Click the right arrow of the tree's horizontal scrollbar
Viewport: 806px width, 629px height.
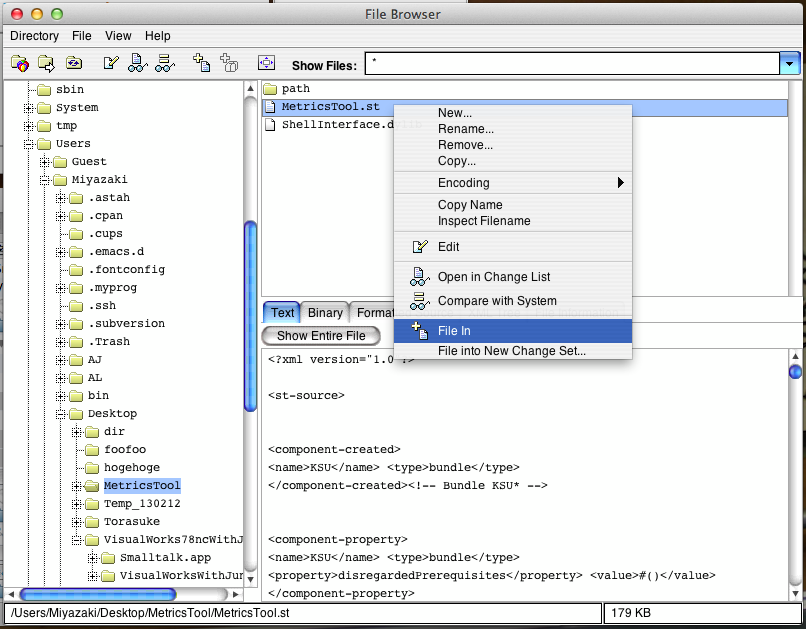pyautogui.click(x=235, y=595)
